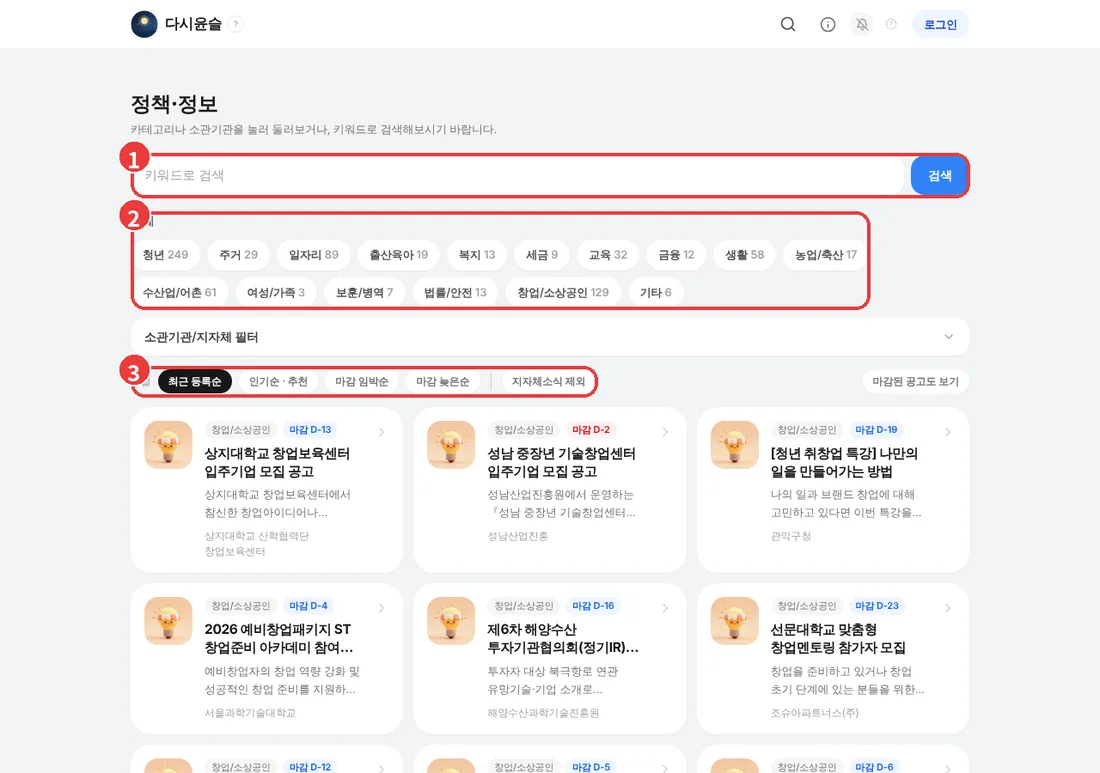Screen dimensions: 1100x773
Task: Click lightbulb thumbnail of 상지대학교 창업보육센터 card
Action: (x=168, y=445)
